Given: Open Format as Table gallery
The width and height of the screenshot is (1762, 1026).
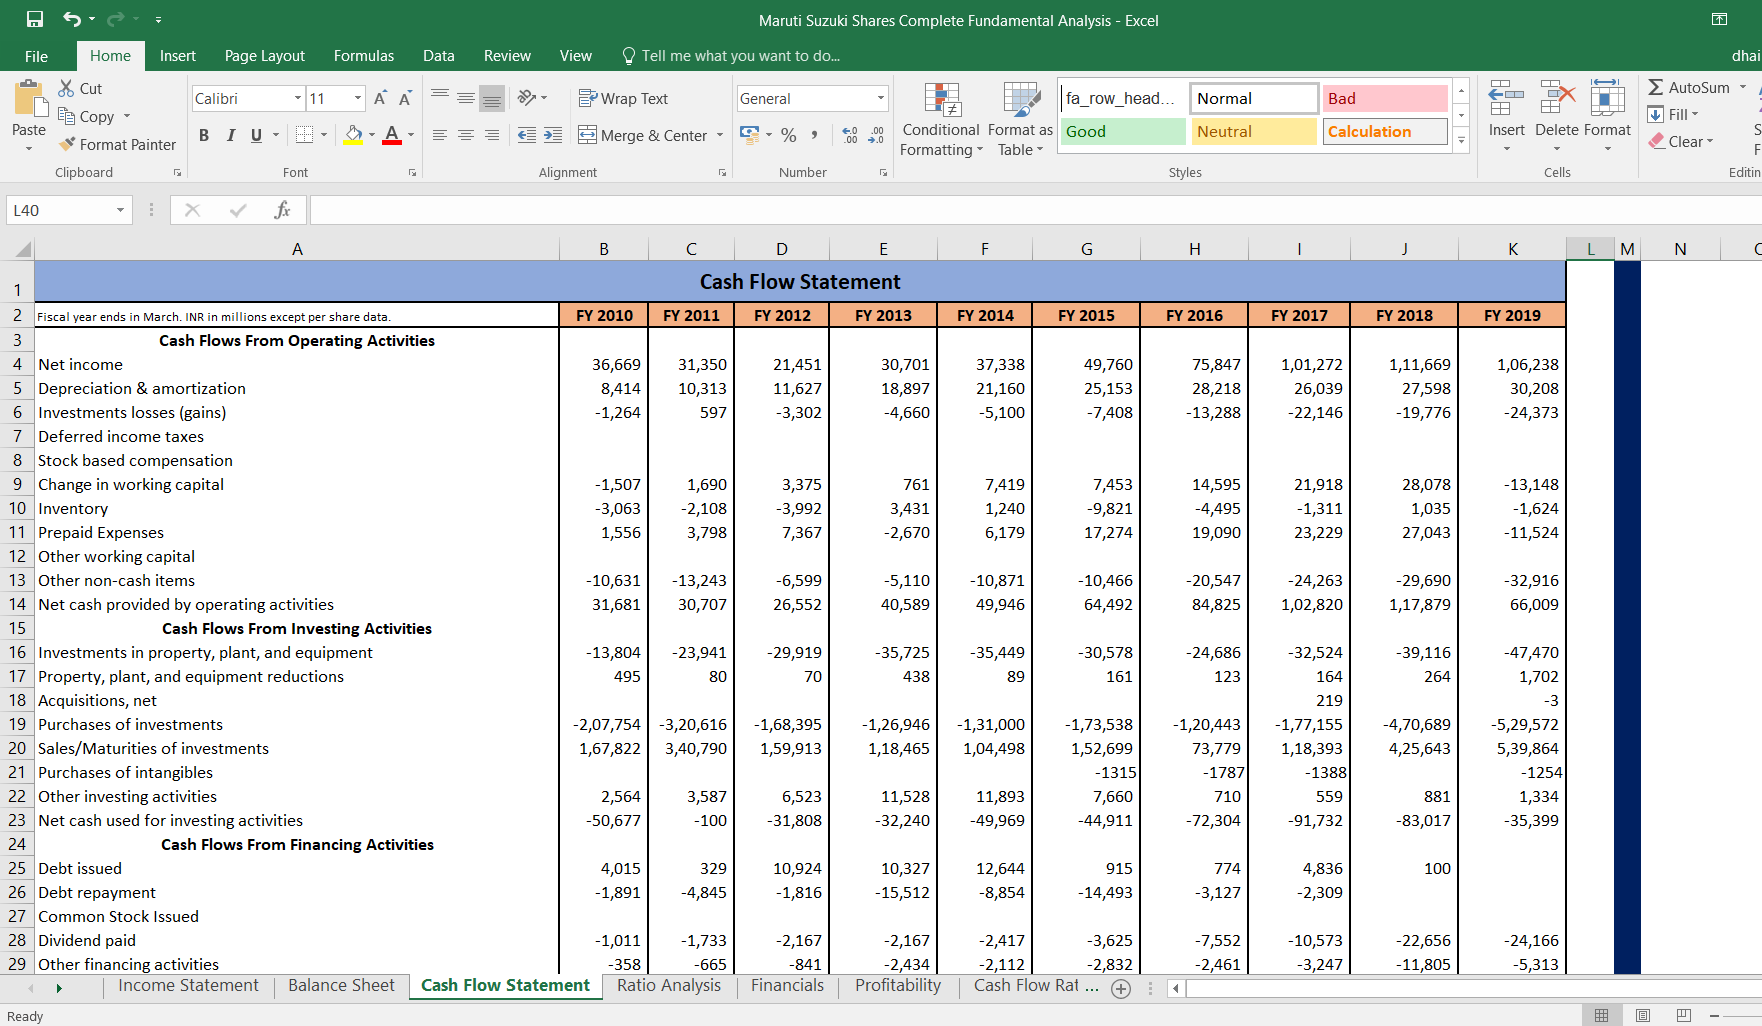Looking at the screenshot, I should tap(1020, 120).
